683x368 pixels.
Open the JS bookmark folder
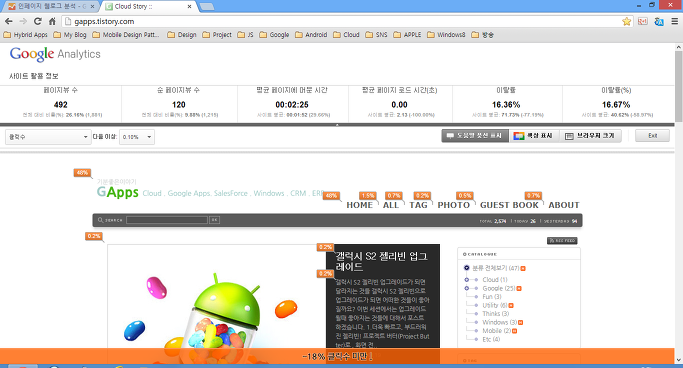(245, 34)
